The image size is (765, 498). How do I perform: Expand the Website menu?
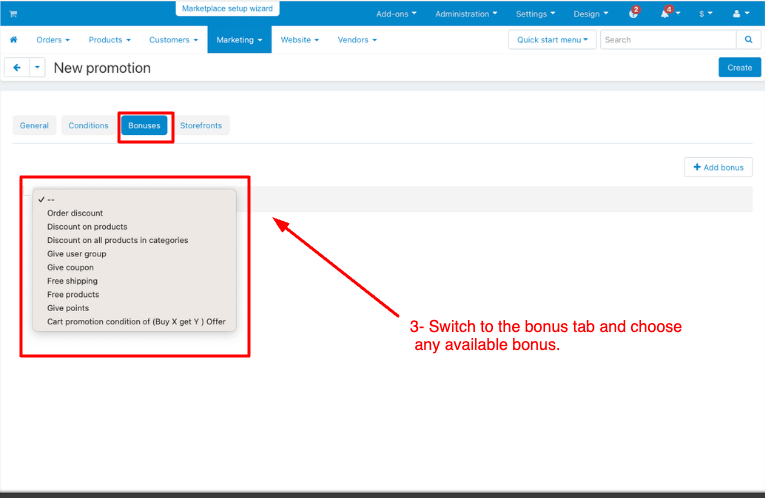[300, 40]
